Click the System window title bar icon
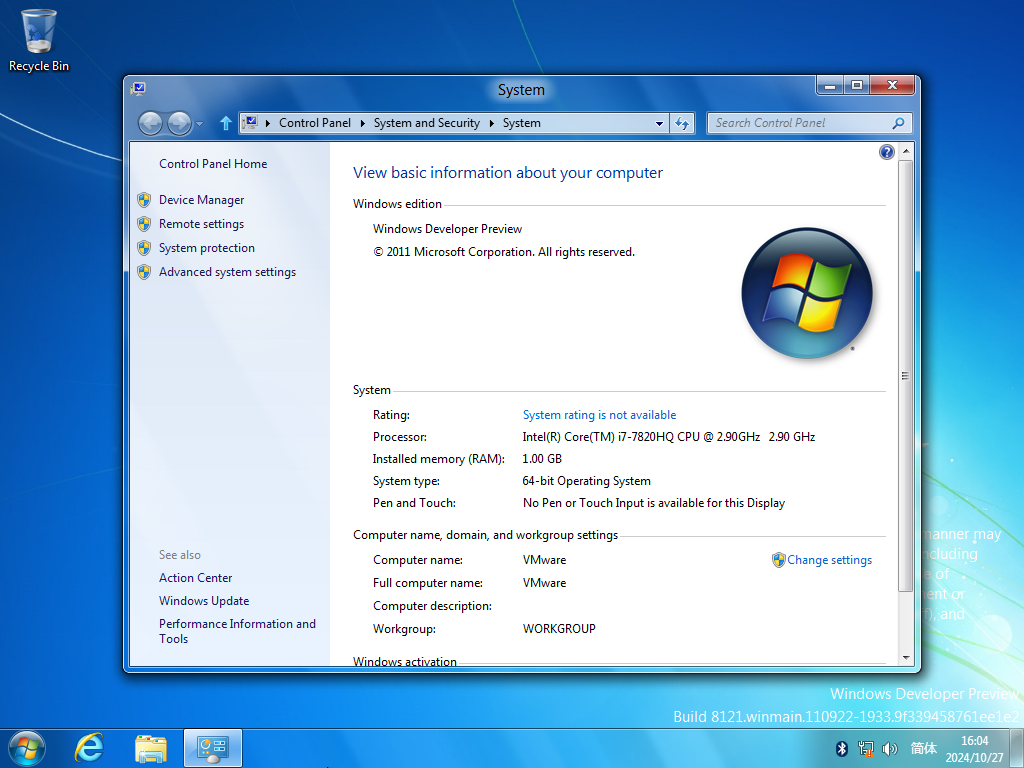This screenshot has height=768, width=1024. coord(138,89)
